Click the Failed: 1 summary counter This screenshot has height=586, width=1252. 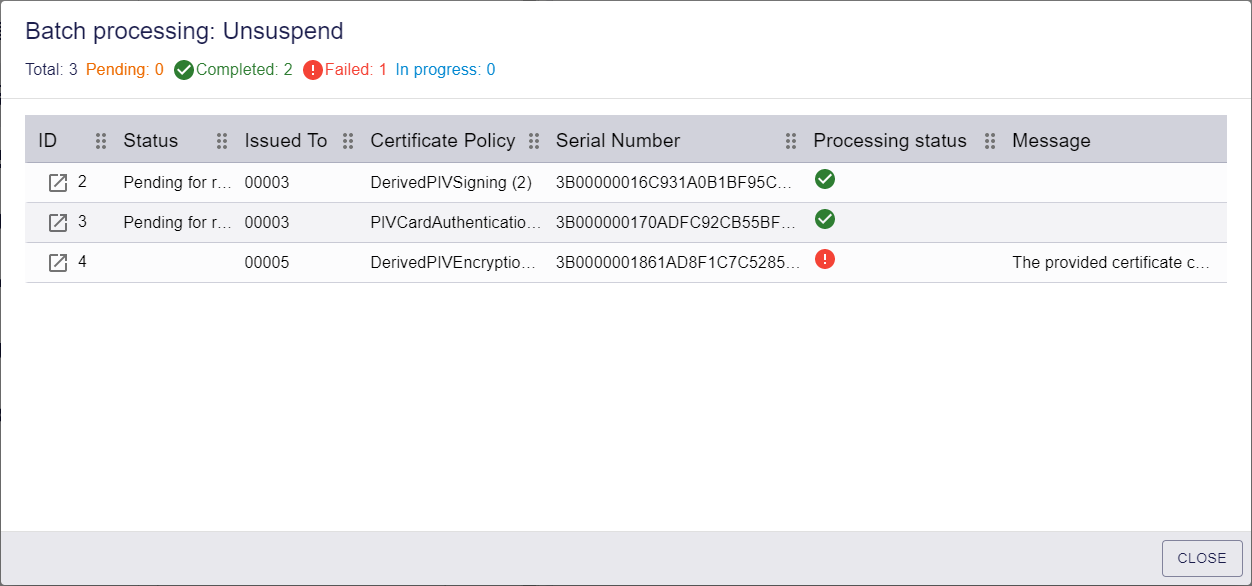[345, 70]
